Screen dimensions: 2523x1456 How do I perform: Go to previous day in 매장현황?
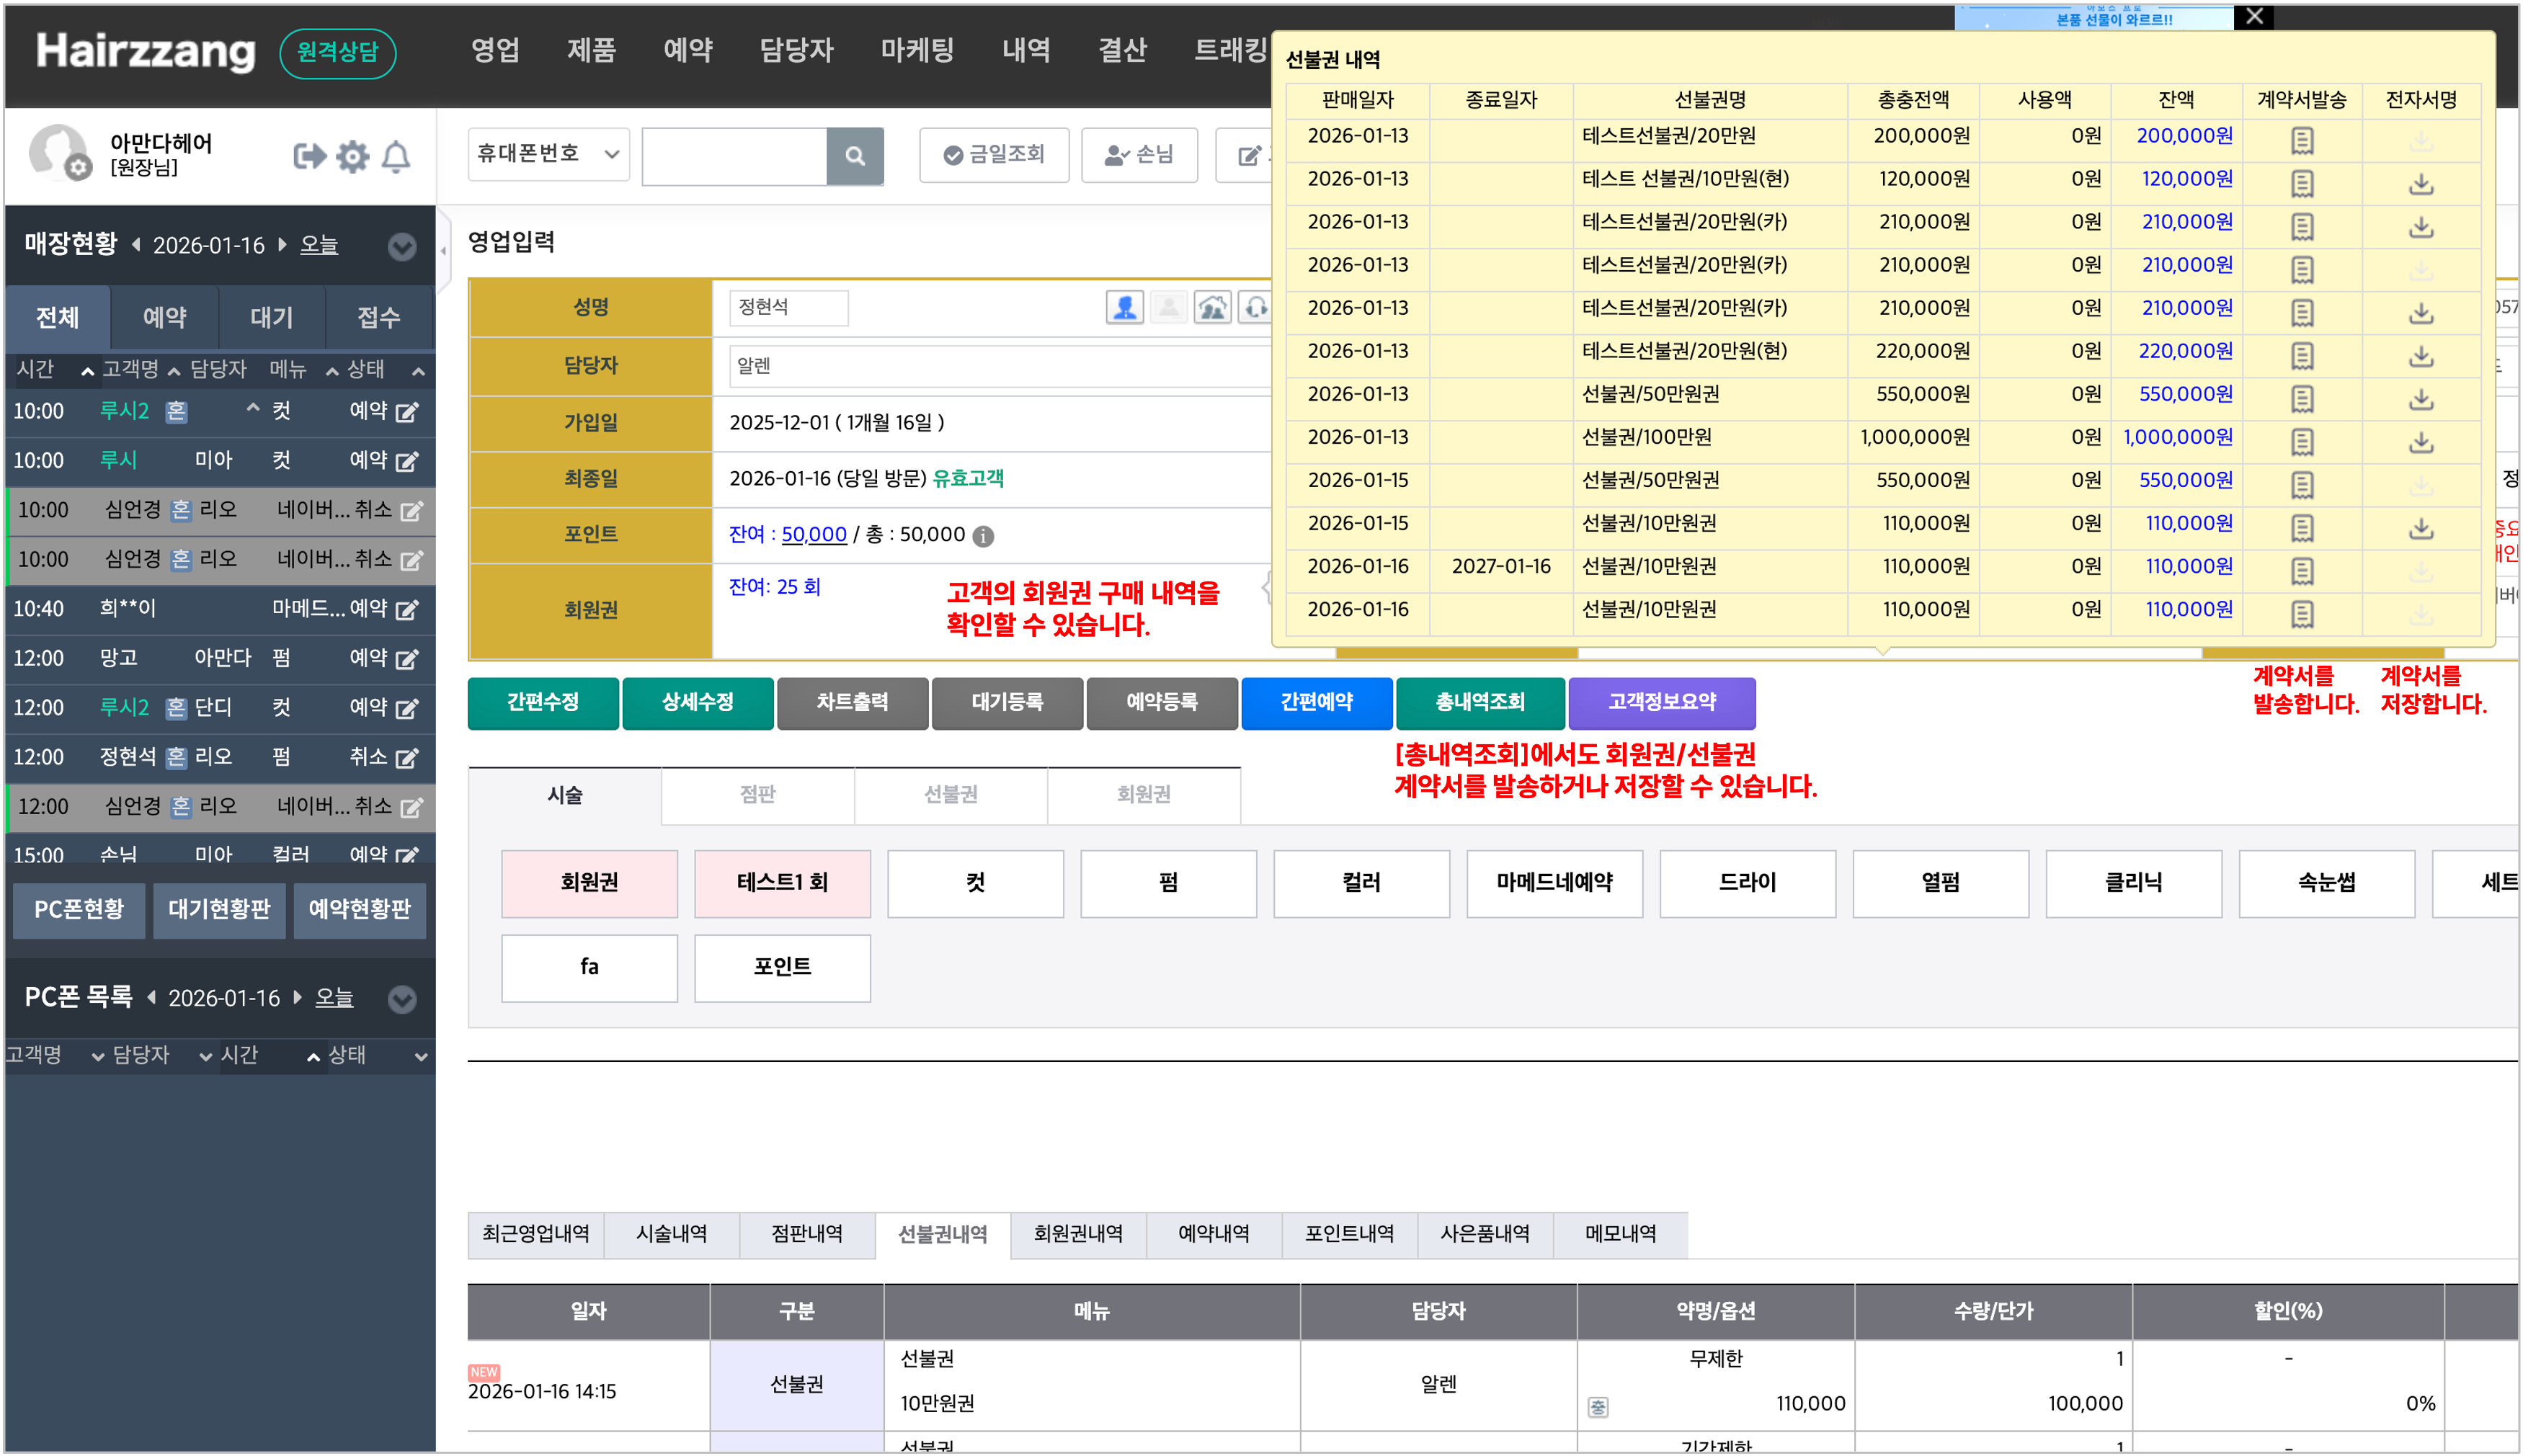[x=136, y=245]
